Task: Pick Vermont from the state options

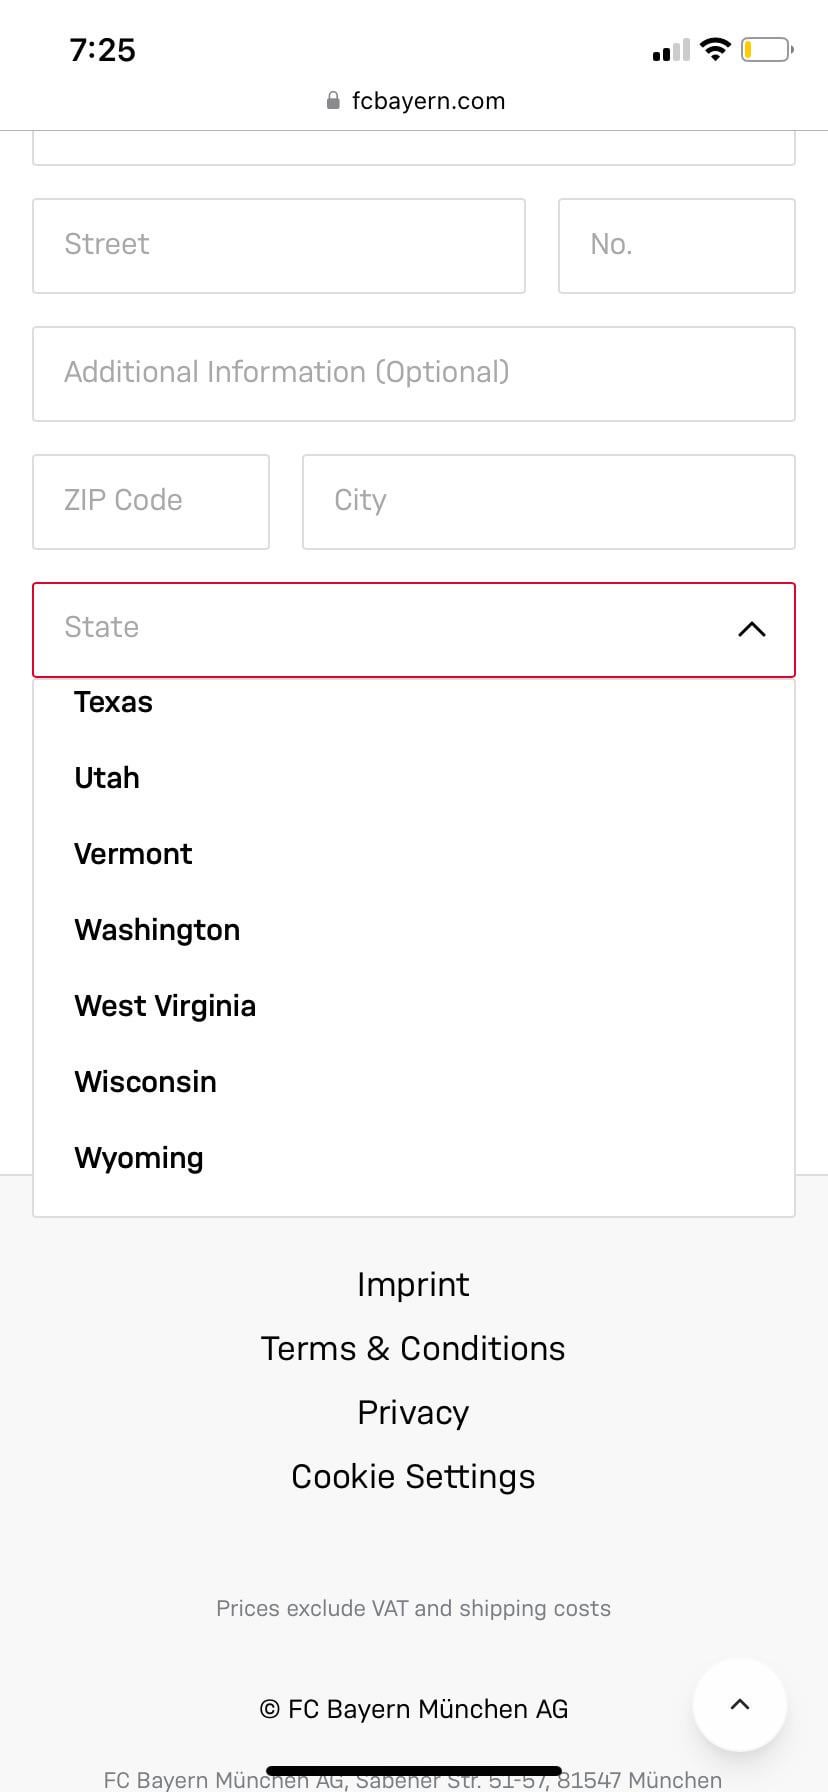Action: [133, 854]
